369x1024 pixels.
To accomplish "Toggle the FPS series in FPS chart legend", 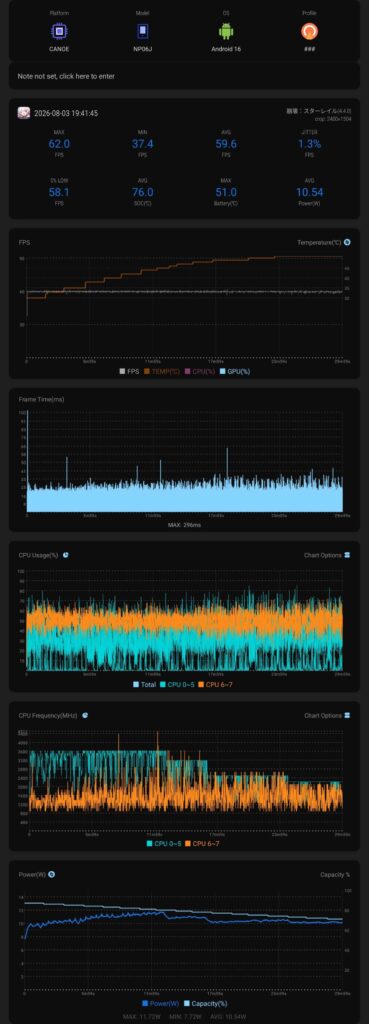I will click(129, 372).
